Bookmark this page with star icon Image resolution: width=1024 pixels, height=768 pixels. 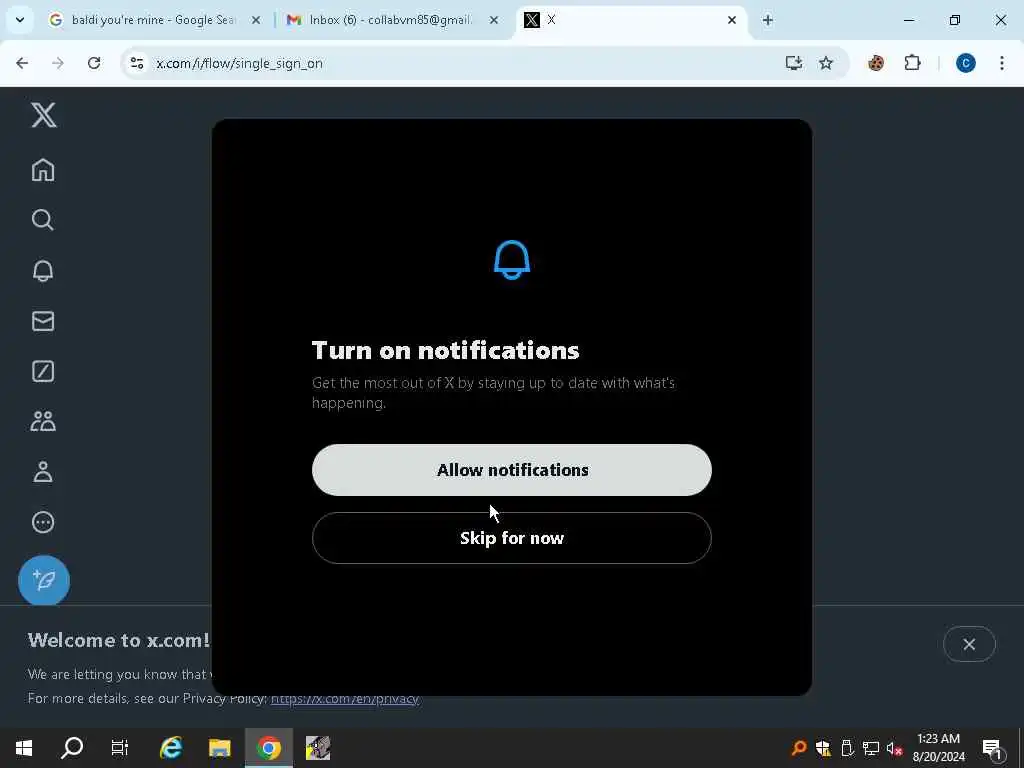tap(826, 63)
